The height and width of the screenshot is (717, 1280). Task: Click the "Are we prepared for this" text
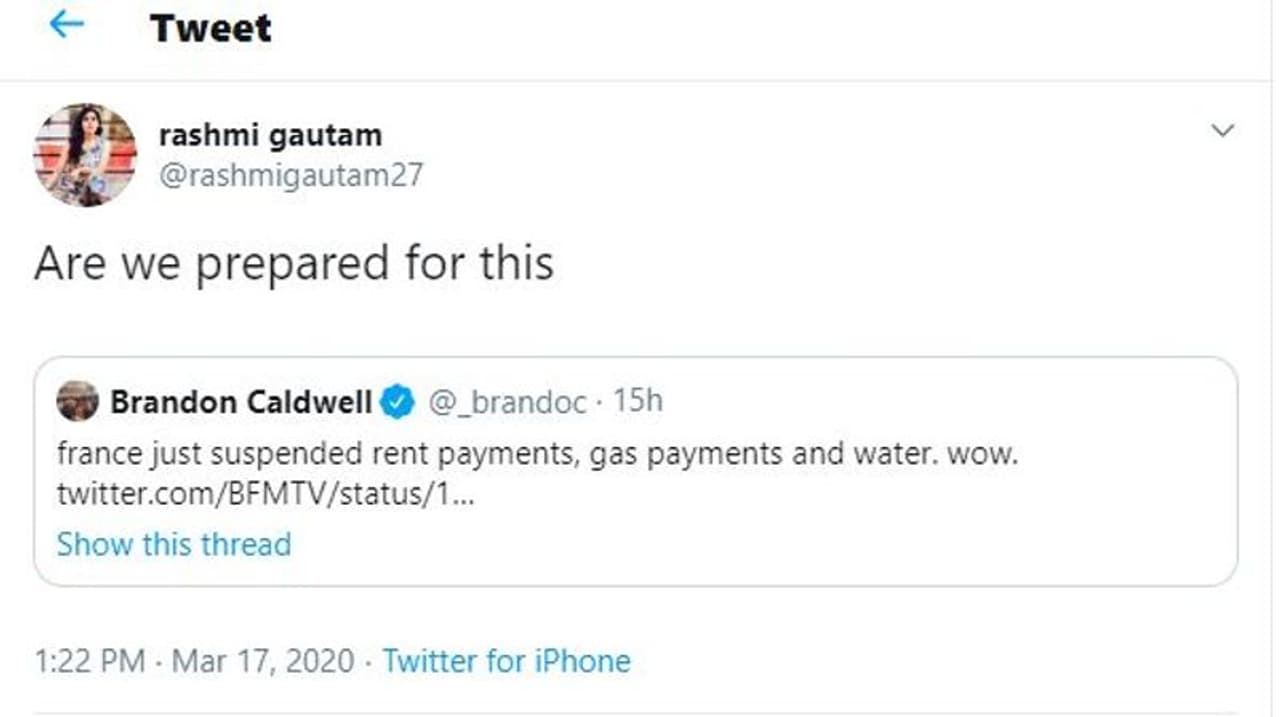tap(294, 263)
